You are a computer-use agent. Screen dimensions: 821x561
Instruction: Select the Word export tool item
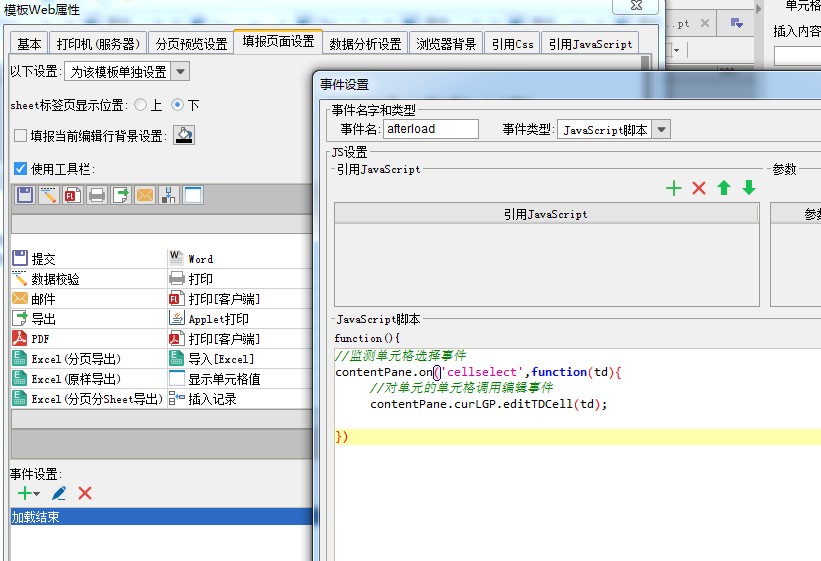[x=240, y=259]
